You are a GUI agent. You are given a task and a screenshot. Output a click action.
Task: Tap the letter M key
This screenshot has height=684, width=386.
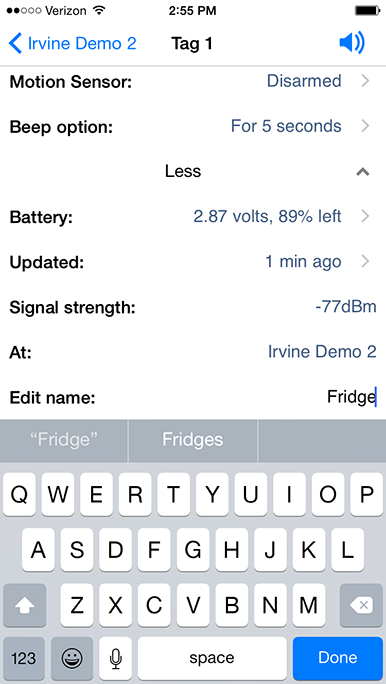tap(309, 605)
